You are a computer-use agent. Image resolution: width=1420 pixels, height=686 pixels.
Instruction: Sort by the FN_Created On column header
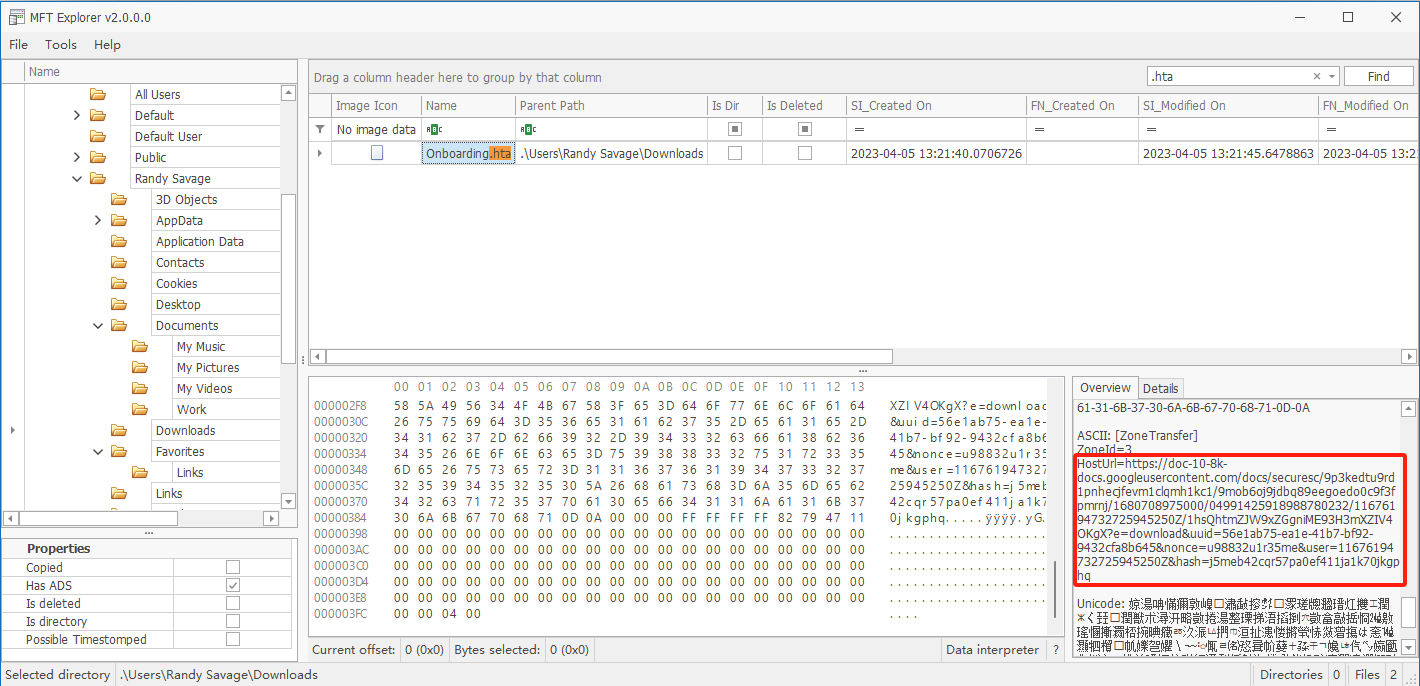1082,105
